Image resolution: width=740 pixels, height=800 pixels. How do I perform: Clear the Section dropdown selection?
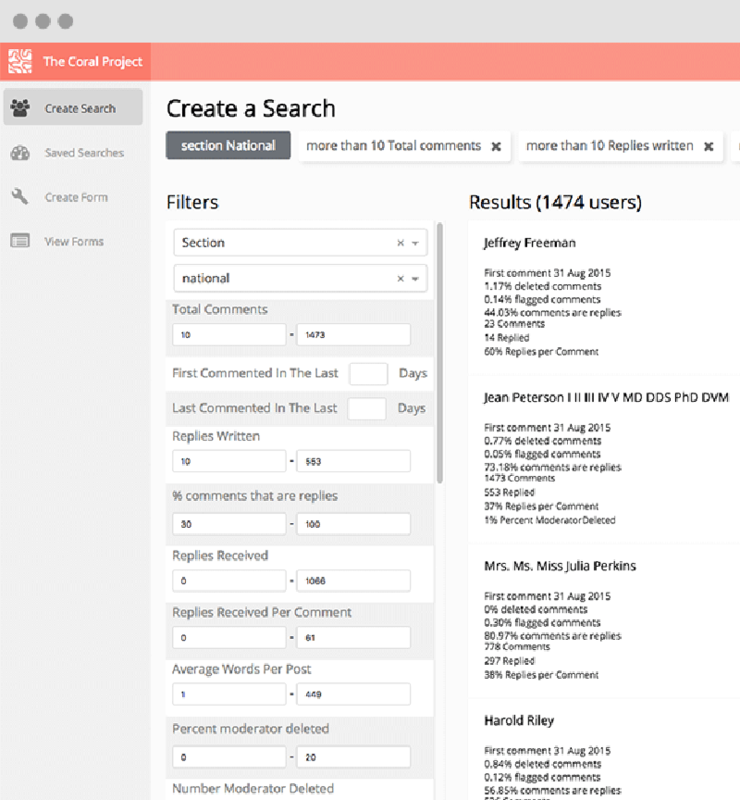[400, 243]
